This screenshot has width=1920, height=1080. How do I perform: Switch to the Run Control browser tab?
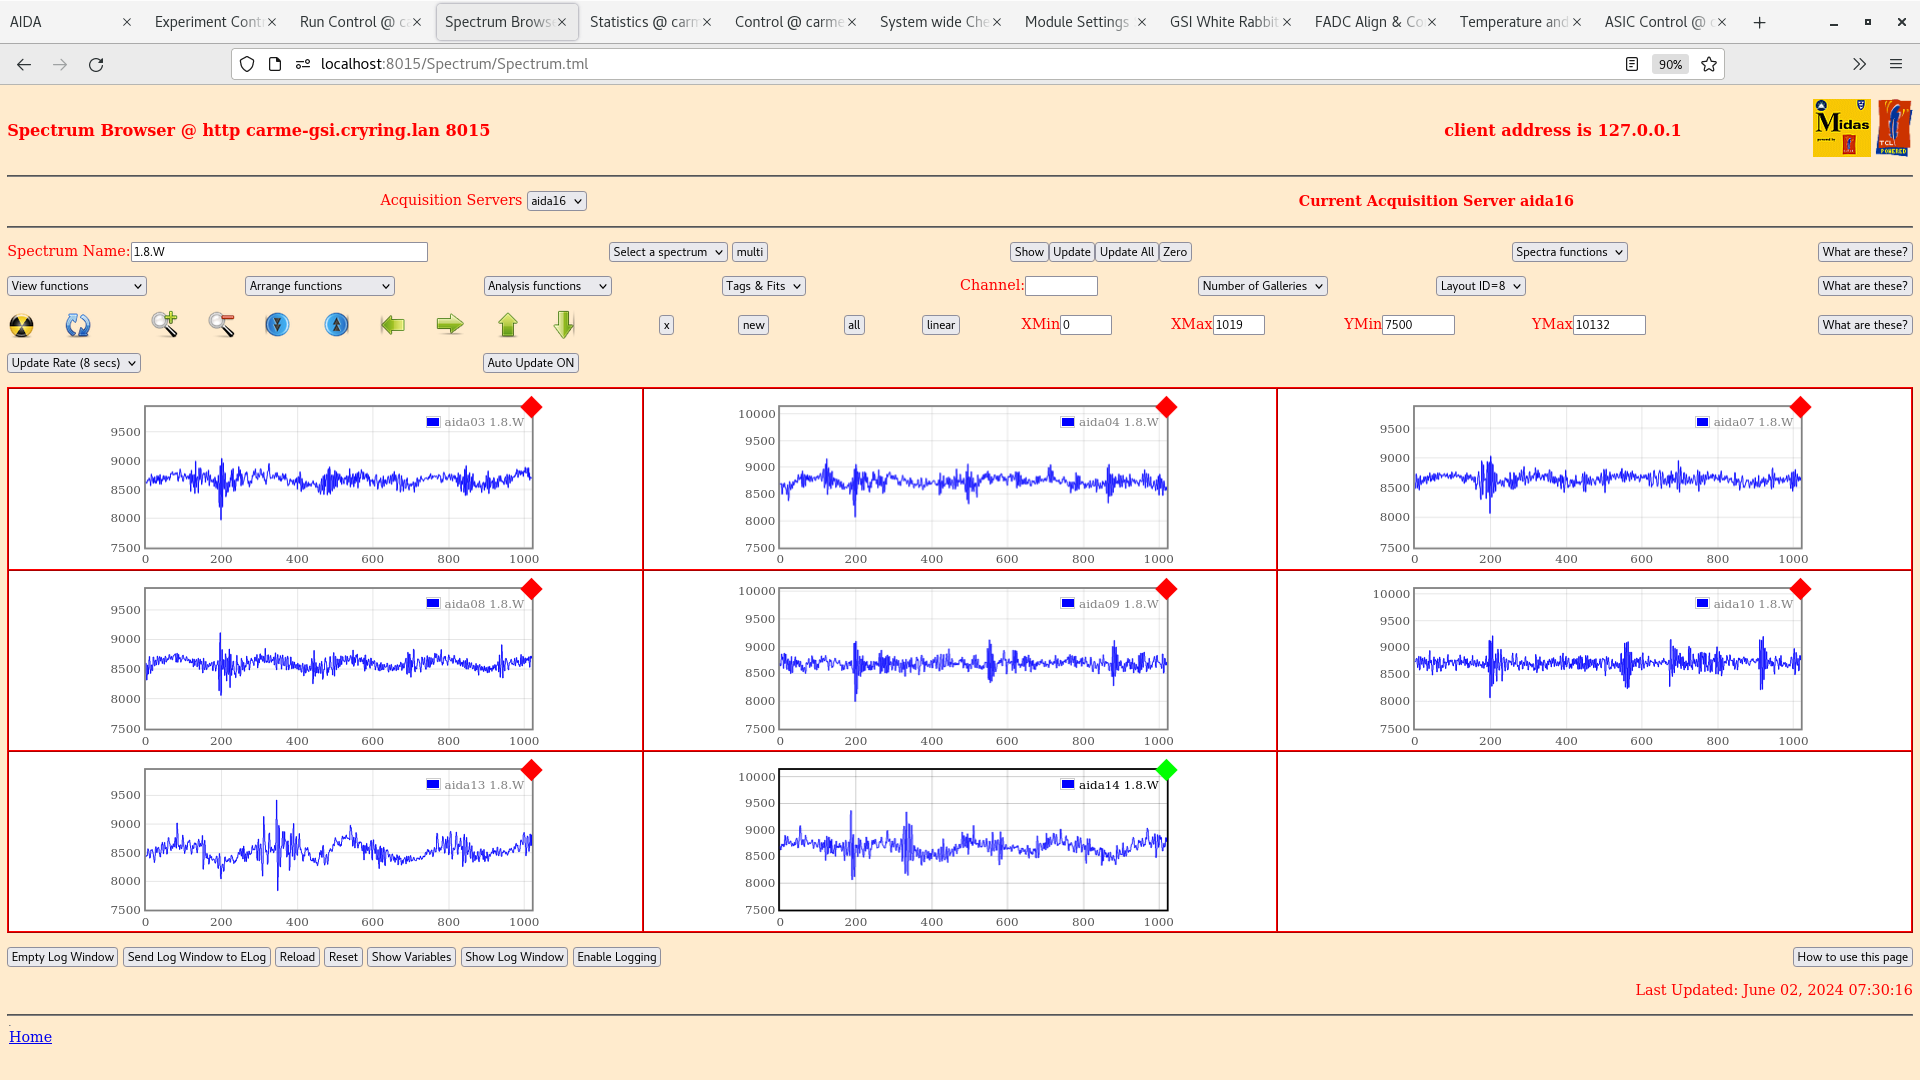pyautogui.click(x=353, y=22)
